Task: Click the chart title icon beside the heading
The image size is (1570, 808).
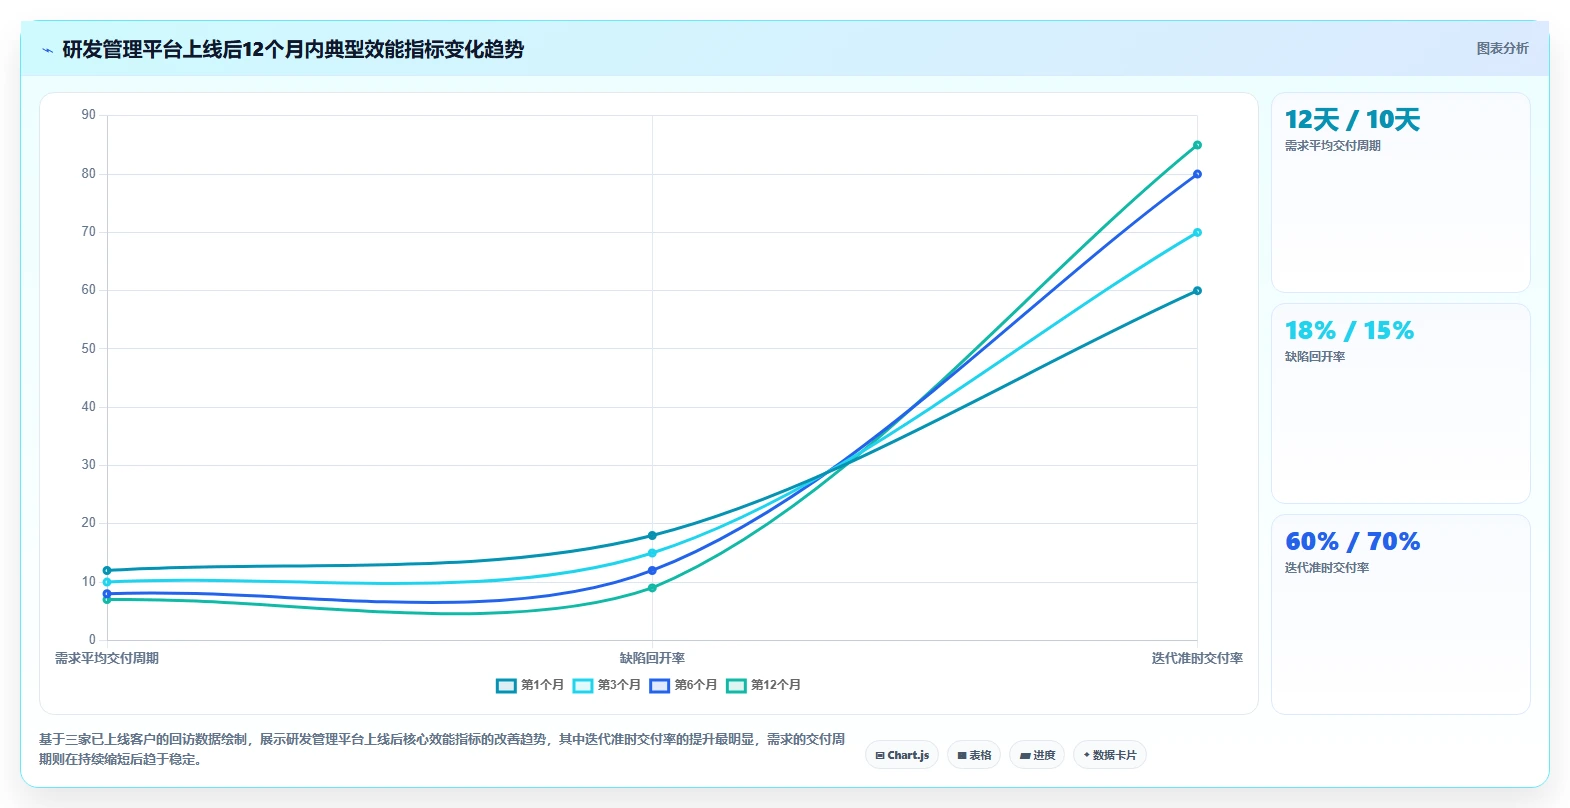Action: 47,50
